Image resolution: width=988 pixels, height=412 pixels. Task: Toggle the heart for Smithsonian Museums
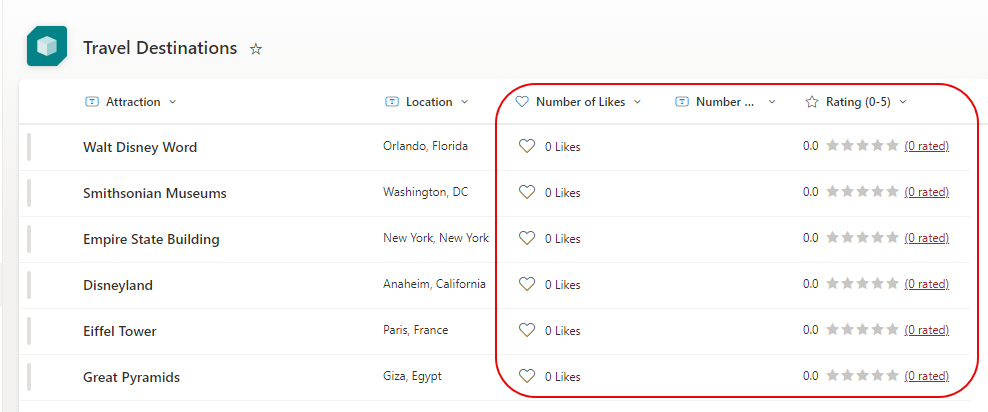coord(527,192)
